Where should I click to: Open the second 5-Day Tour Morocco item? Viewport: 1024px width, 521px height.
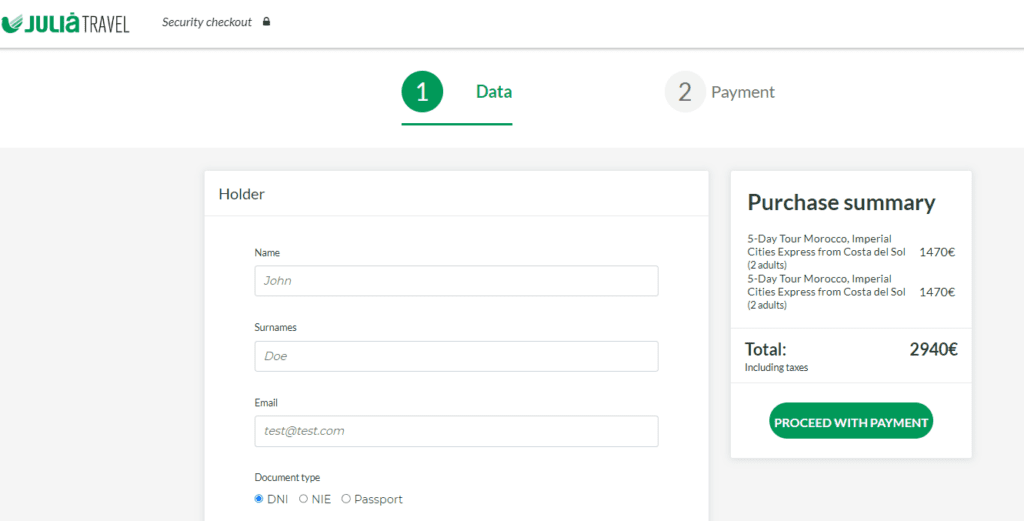(826, 292)
